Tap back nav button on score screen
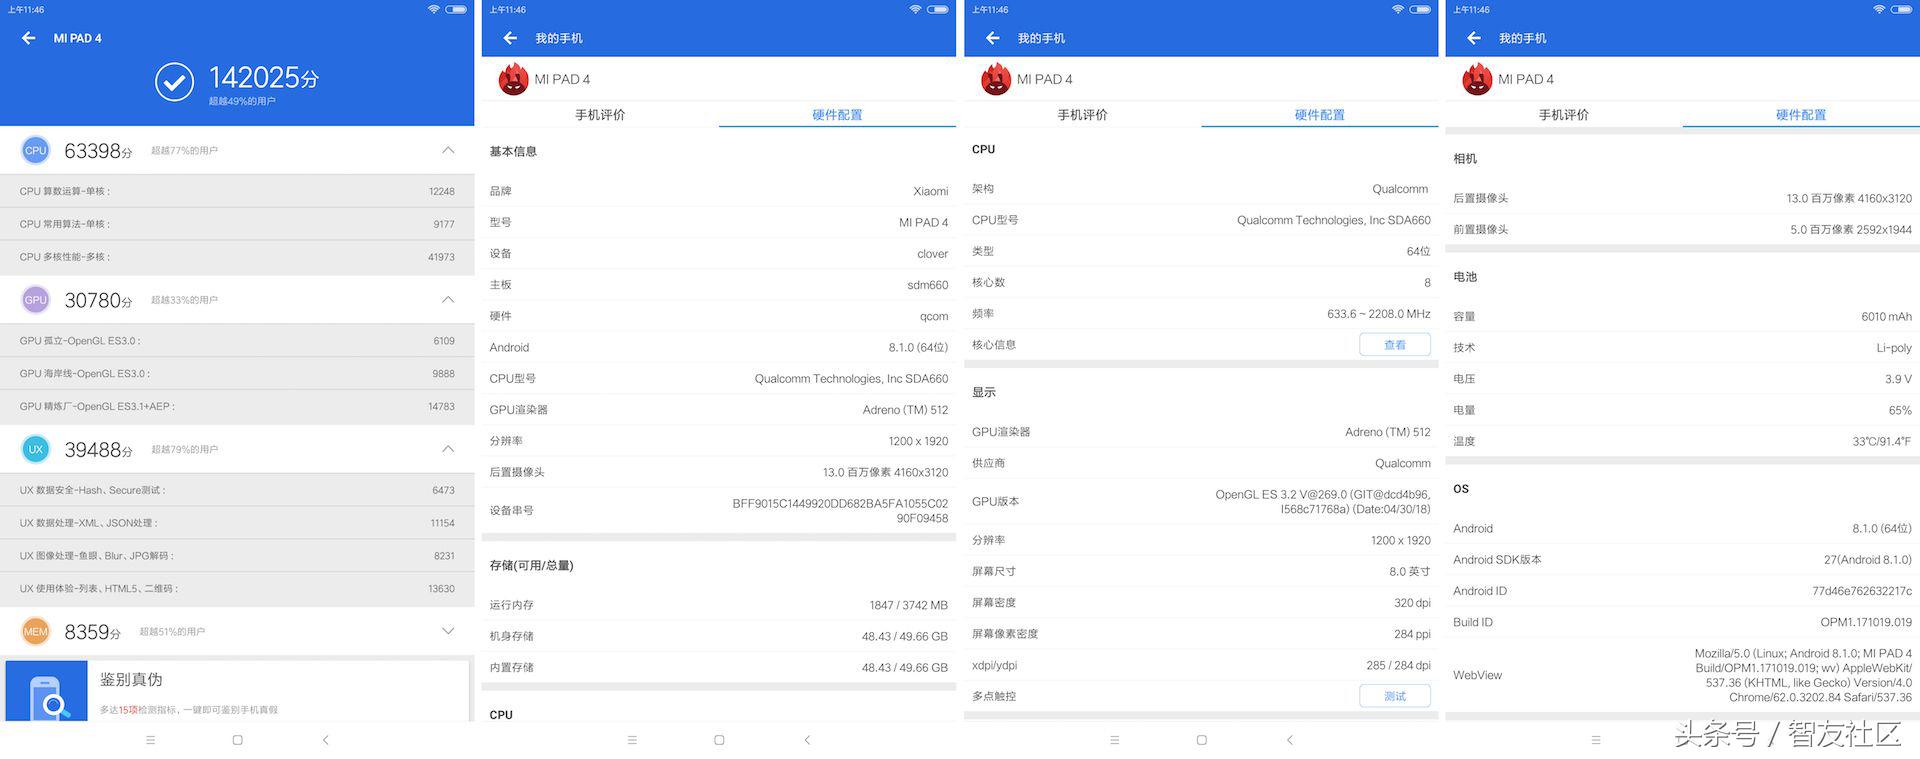This screenshot has width=1920, height=759. pyautogui.click(x=325, y=740)
